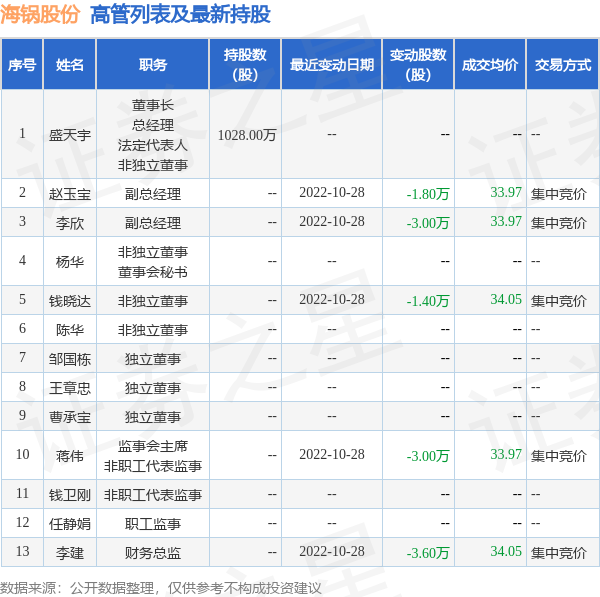Screen dimensions: 600x597
Task: Click the -1.80万 change value
Action: [428, 194]
